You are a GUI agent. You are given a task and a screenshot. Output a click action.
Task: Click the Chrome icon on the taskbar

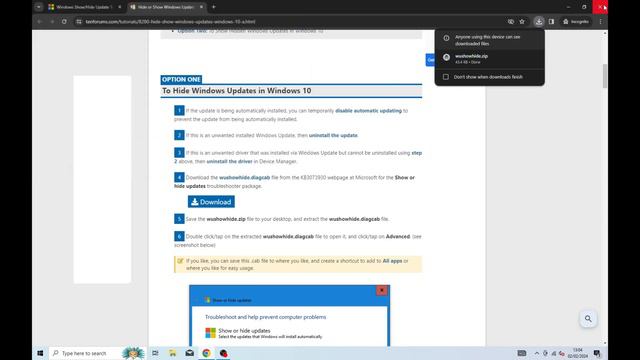coord(207,353)
